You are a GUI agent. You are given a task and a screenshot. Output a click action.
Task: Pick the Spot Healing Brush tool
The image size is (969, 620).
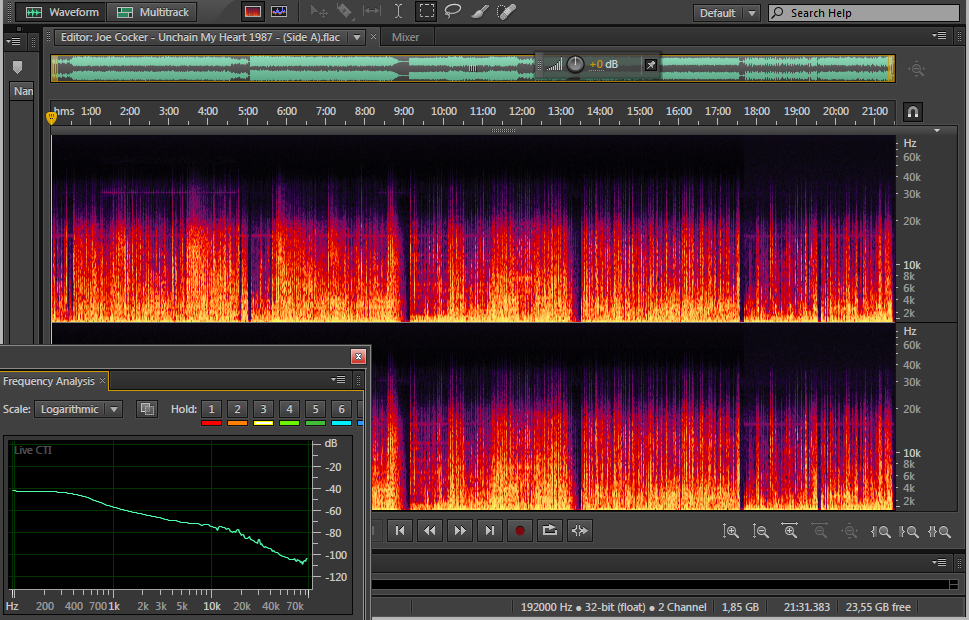click(507, 12)
